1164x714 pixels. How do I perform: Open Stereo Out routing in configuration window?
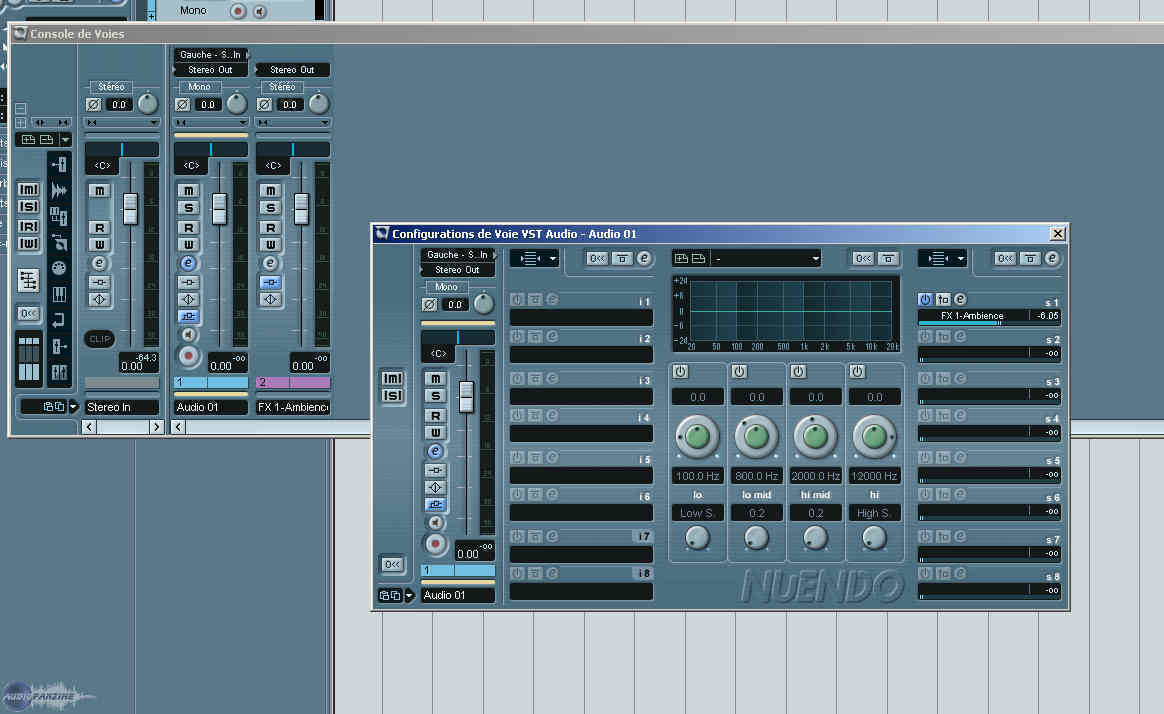coord(457,270)
